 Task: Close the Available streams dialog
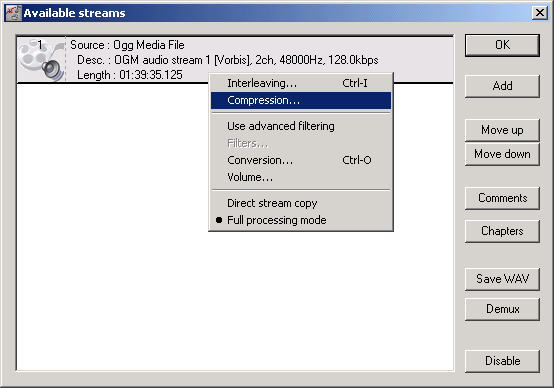point(540,13)
